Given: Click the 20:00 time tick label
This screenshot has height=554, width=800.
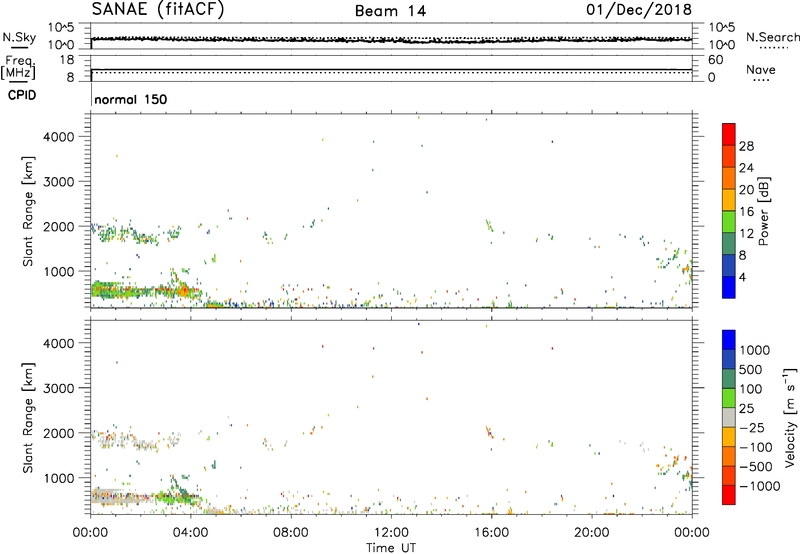Looking at the screenshot, I should (592, 533).
